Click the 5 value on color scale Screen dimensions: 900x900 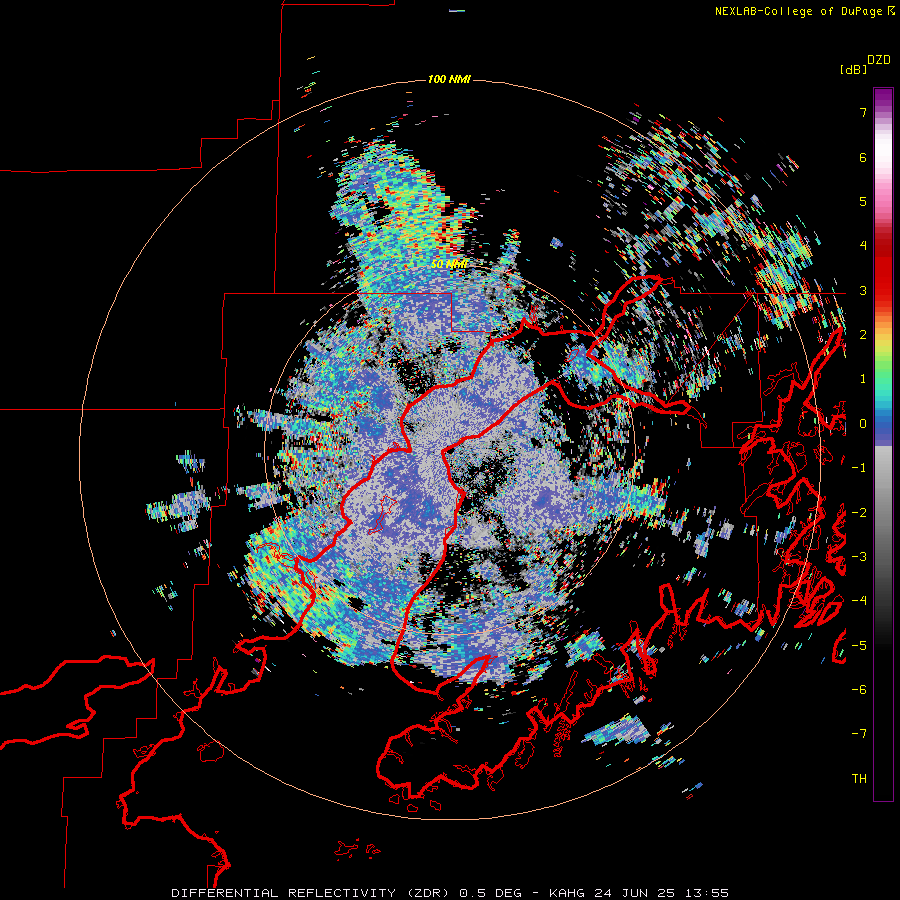click(863, 201)
